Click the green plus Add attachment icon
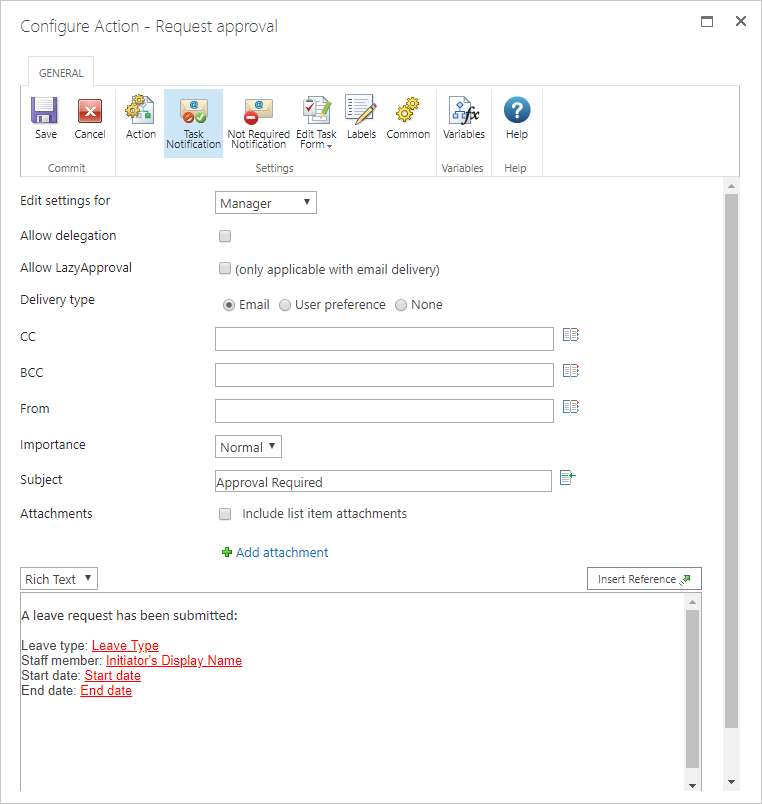This screenshot has width=762, height=804. 227,552
